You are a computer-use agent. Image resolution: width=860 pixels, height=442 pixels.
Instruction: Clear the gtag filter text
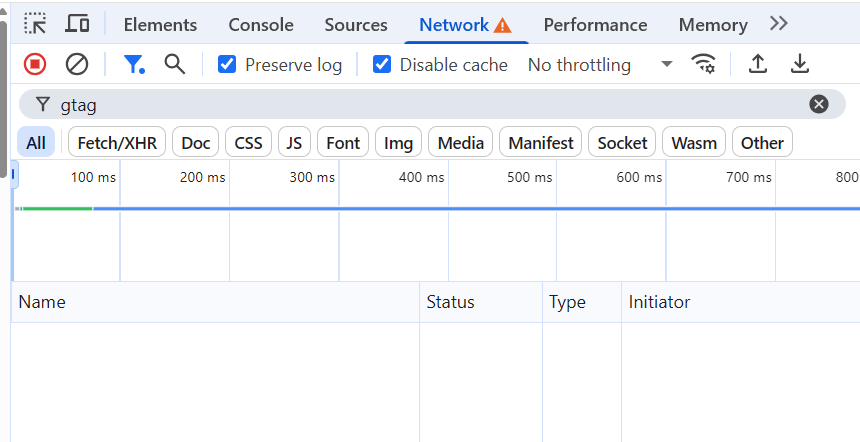[x=819, y=104]
